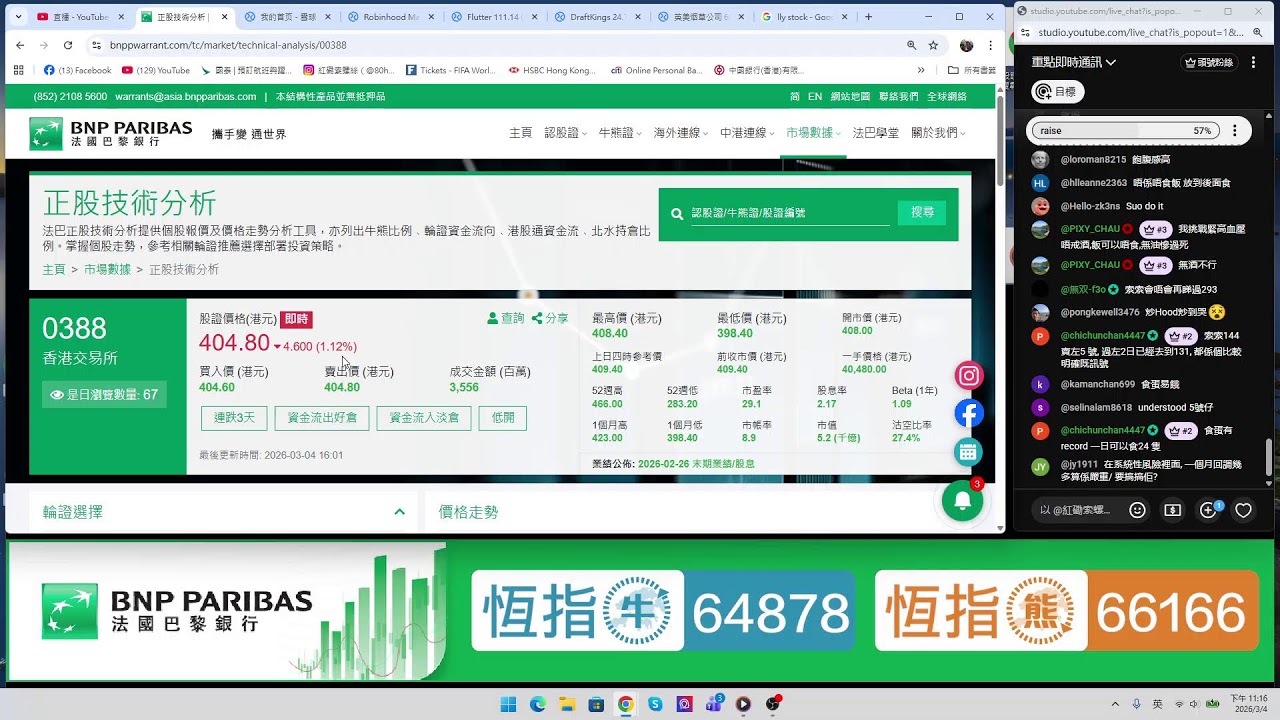This screenshot has height=720, width=1280.
Task: Click the 是日瀏覽數量 eye view counter
Action: click(104, 395)
